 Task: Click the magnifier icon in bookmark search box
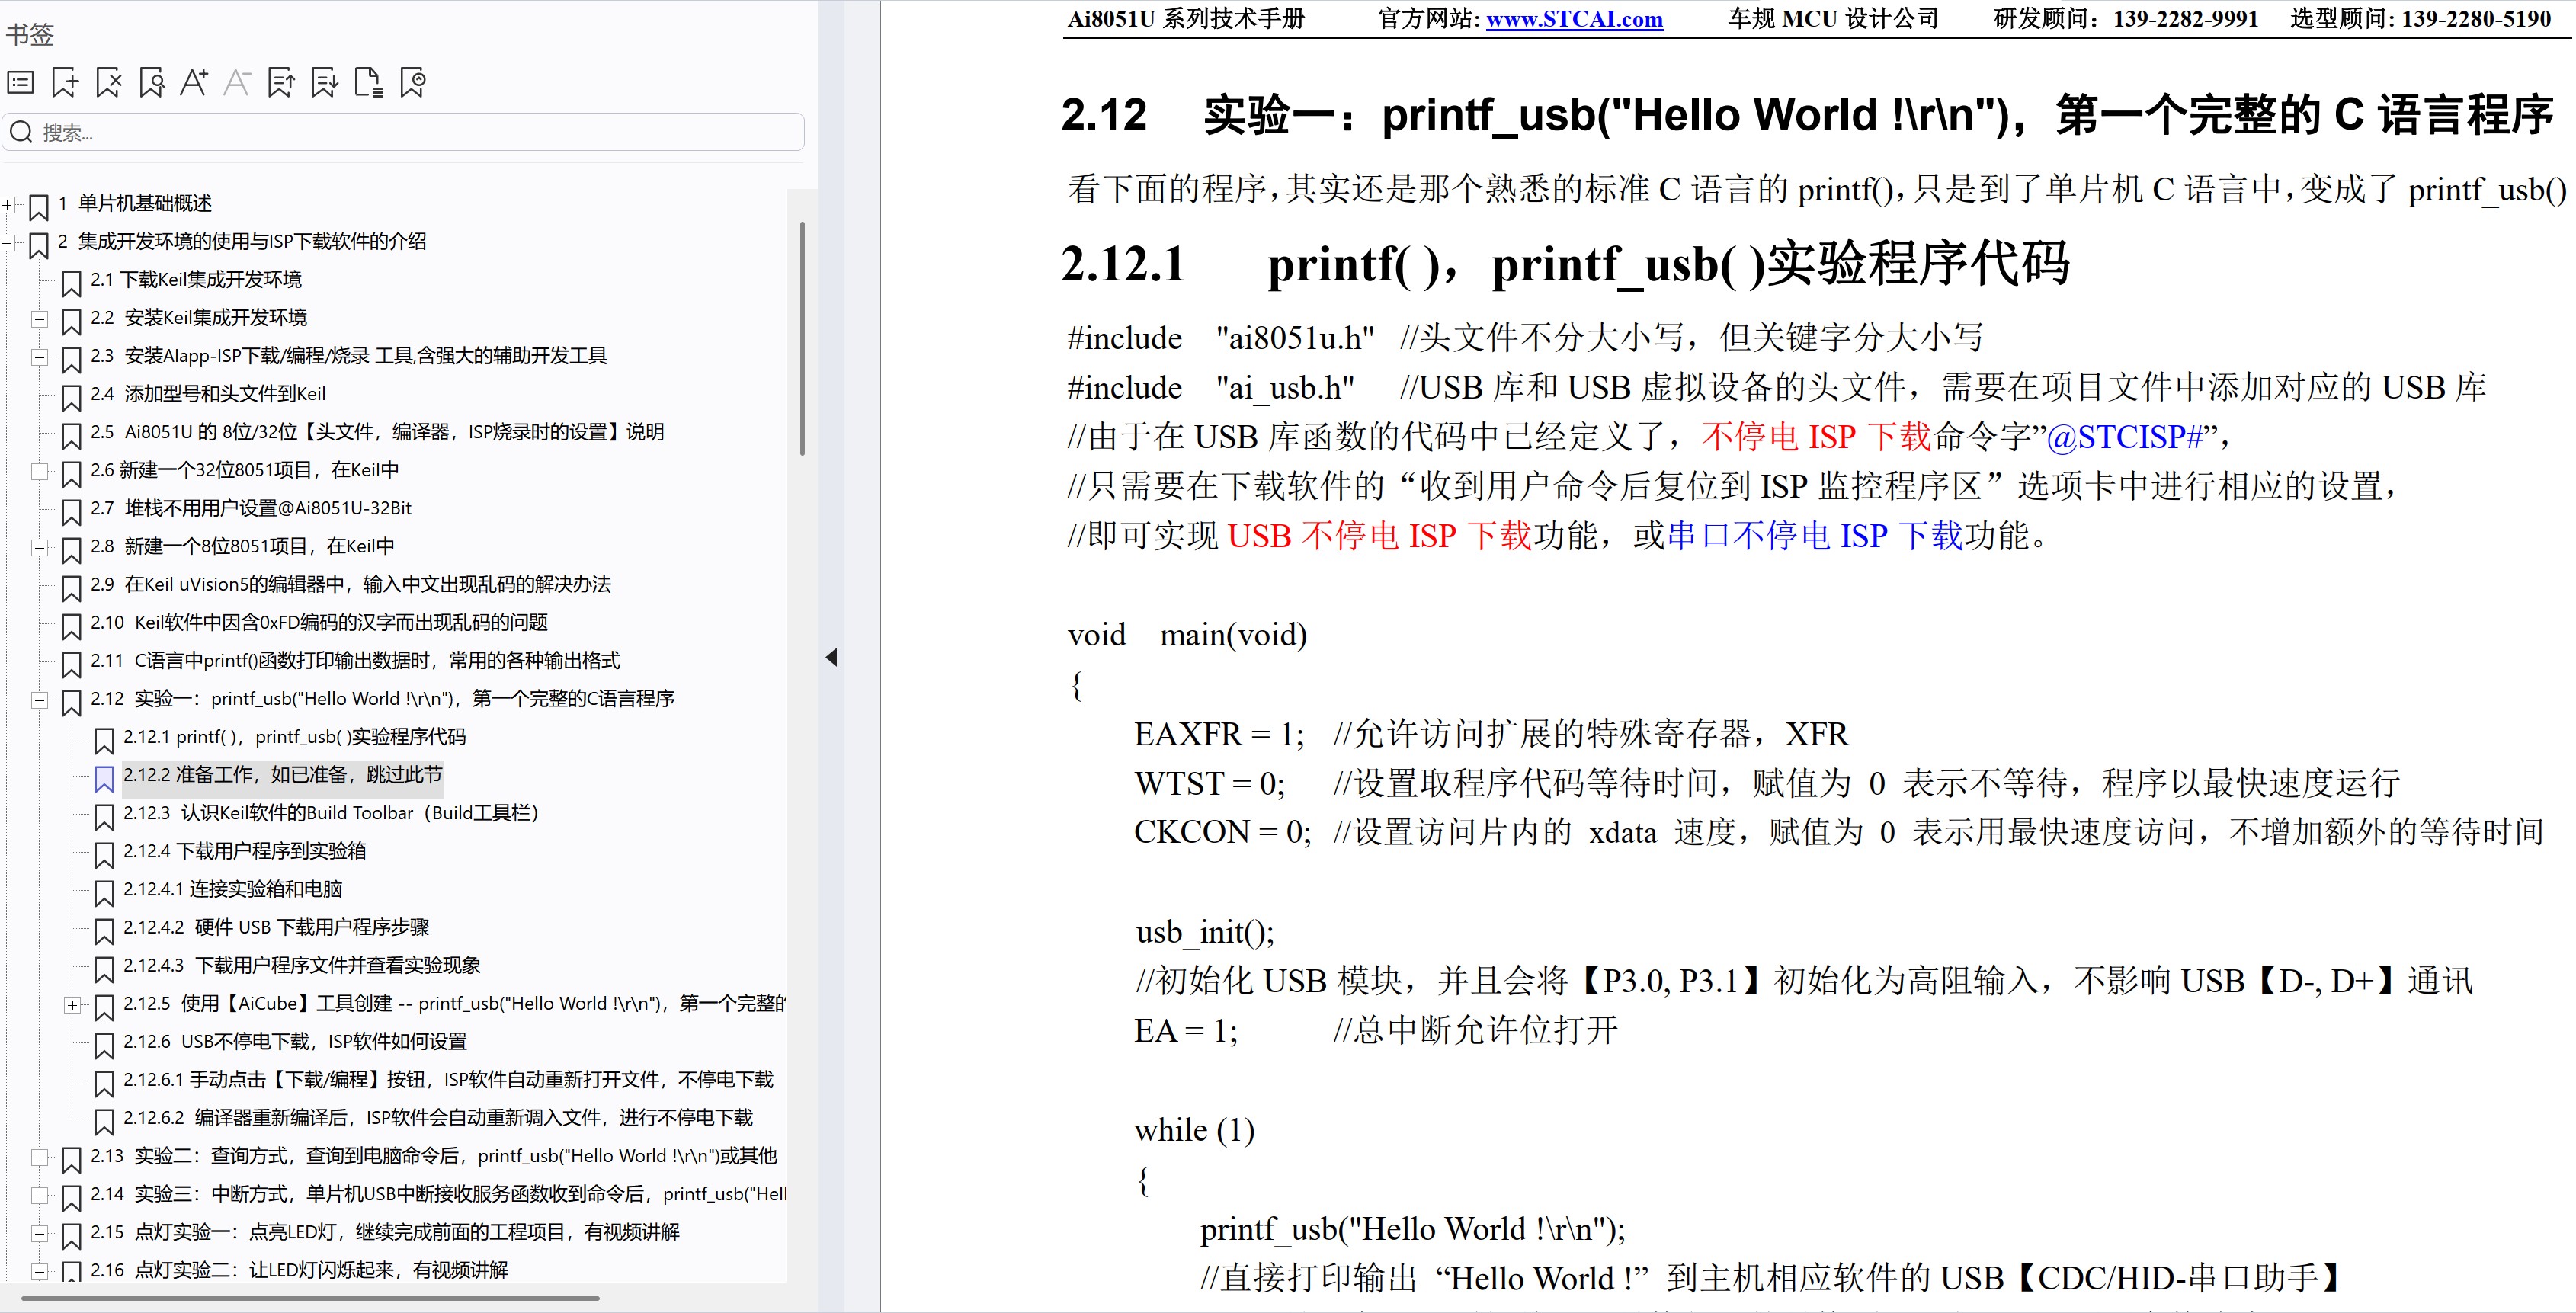pos(21,132)
